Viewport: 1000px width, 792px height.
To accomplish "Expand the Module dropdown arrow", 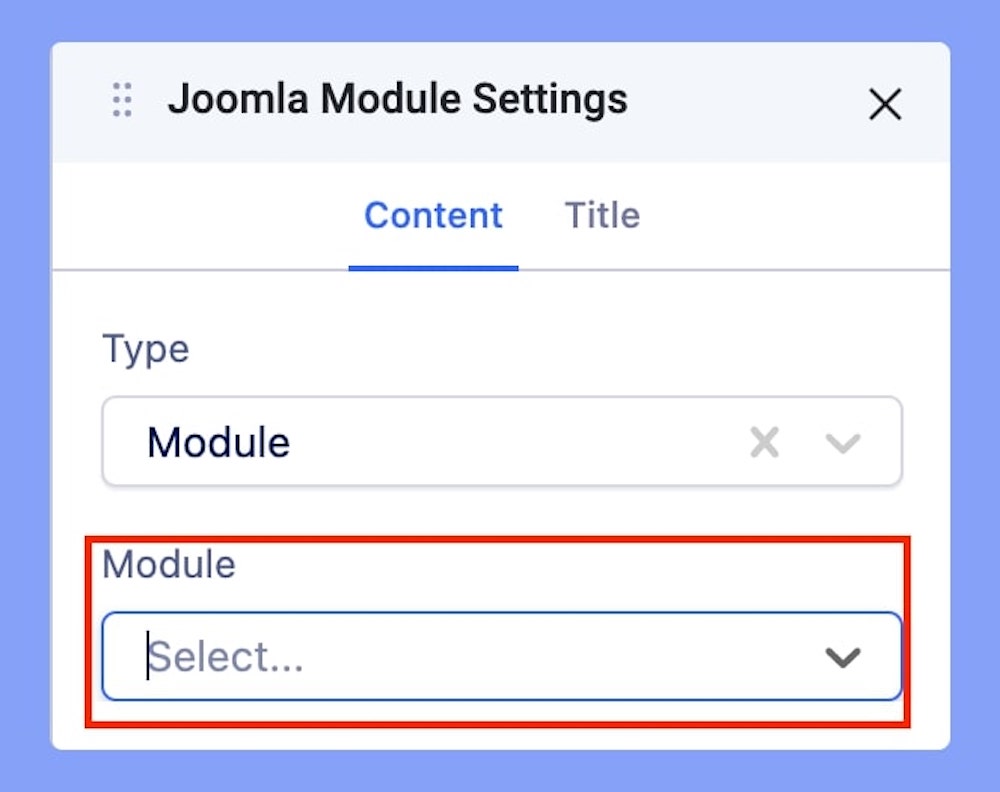I will point(843,657).
